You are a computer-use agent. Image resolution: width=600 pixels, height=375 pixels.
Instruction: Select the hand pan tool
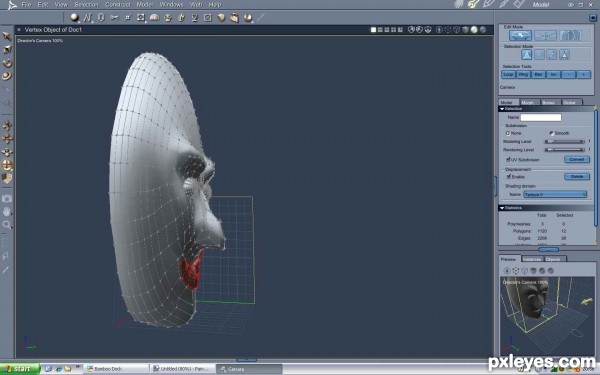(7, 211)
